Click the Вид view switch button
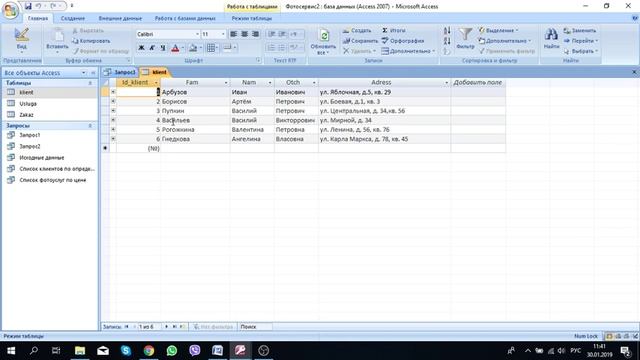This screenshot has width=640, height=360. point(22,40)
